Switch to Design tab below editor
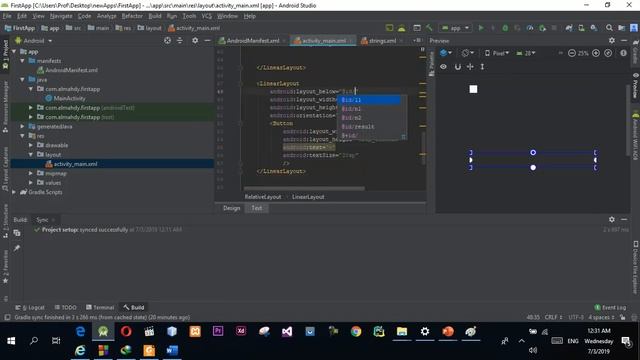Viewport: 640px width, 360px height. (231, 208)
